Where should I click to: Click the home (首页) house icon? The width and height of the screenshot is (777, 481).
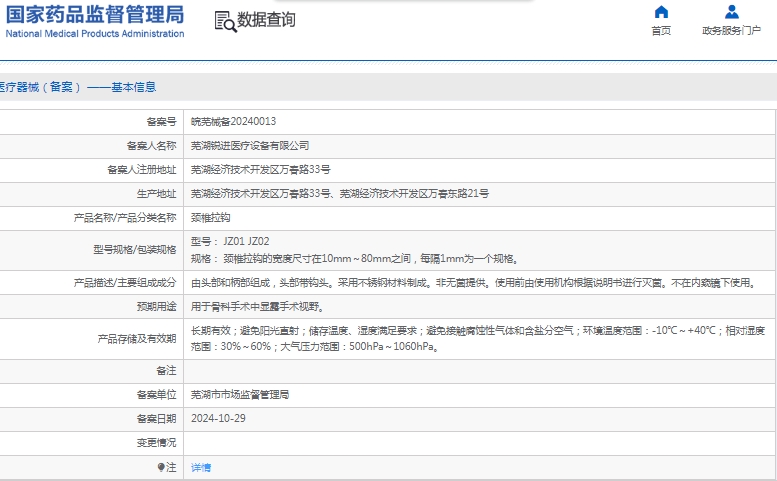click(661, 11)
